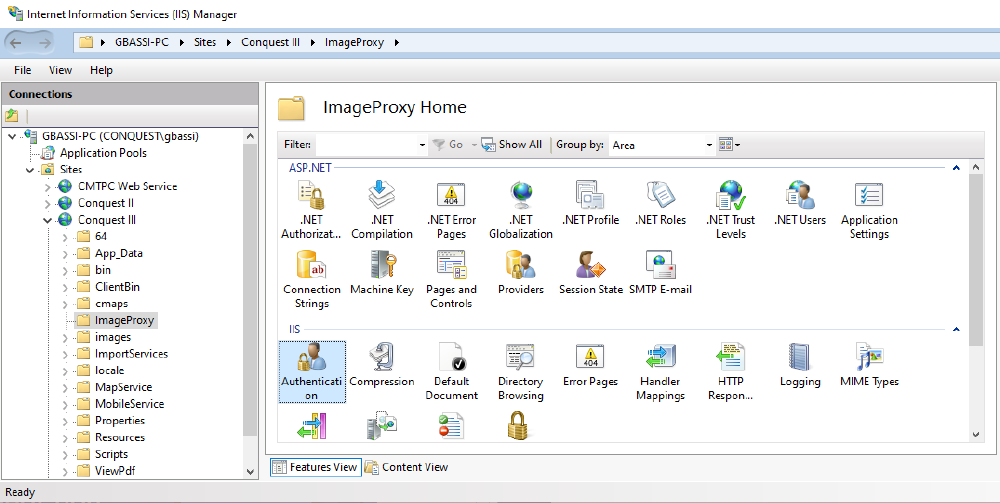Click the Connections panel toolbar connect icon
The height and width of the screenshot is (503, 1000).
(x=11, y=116)
